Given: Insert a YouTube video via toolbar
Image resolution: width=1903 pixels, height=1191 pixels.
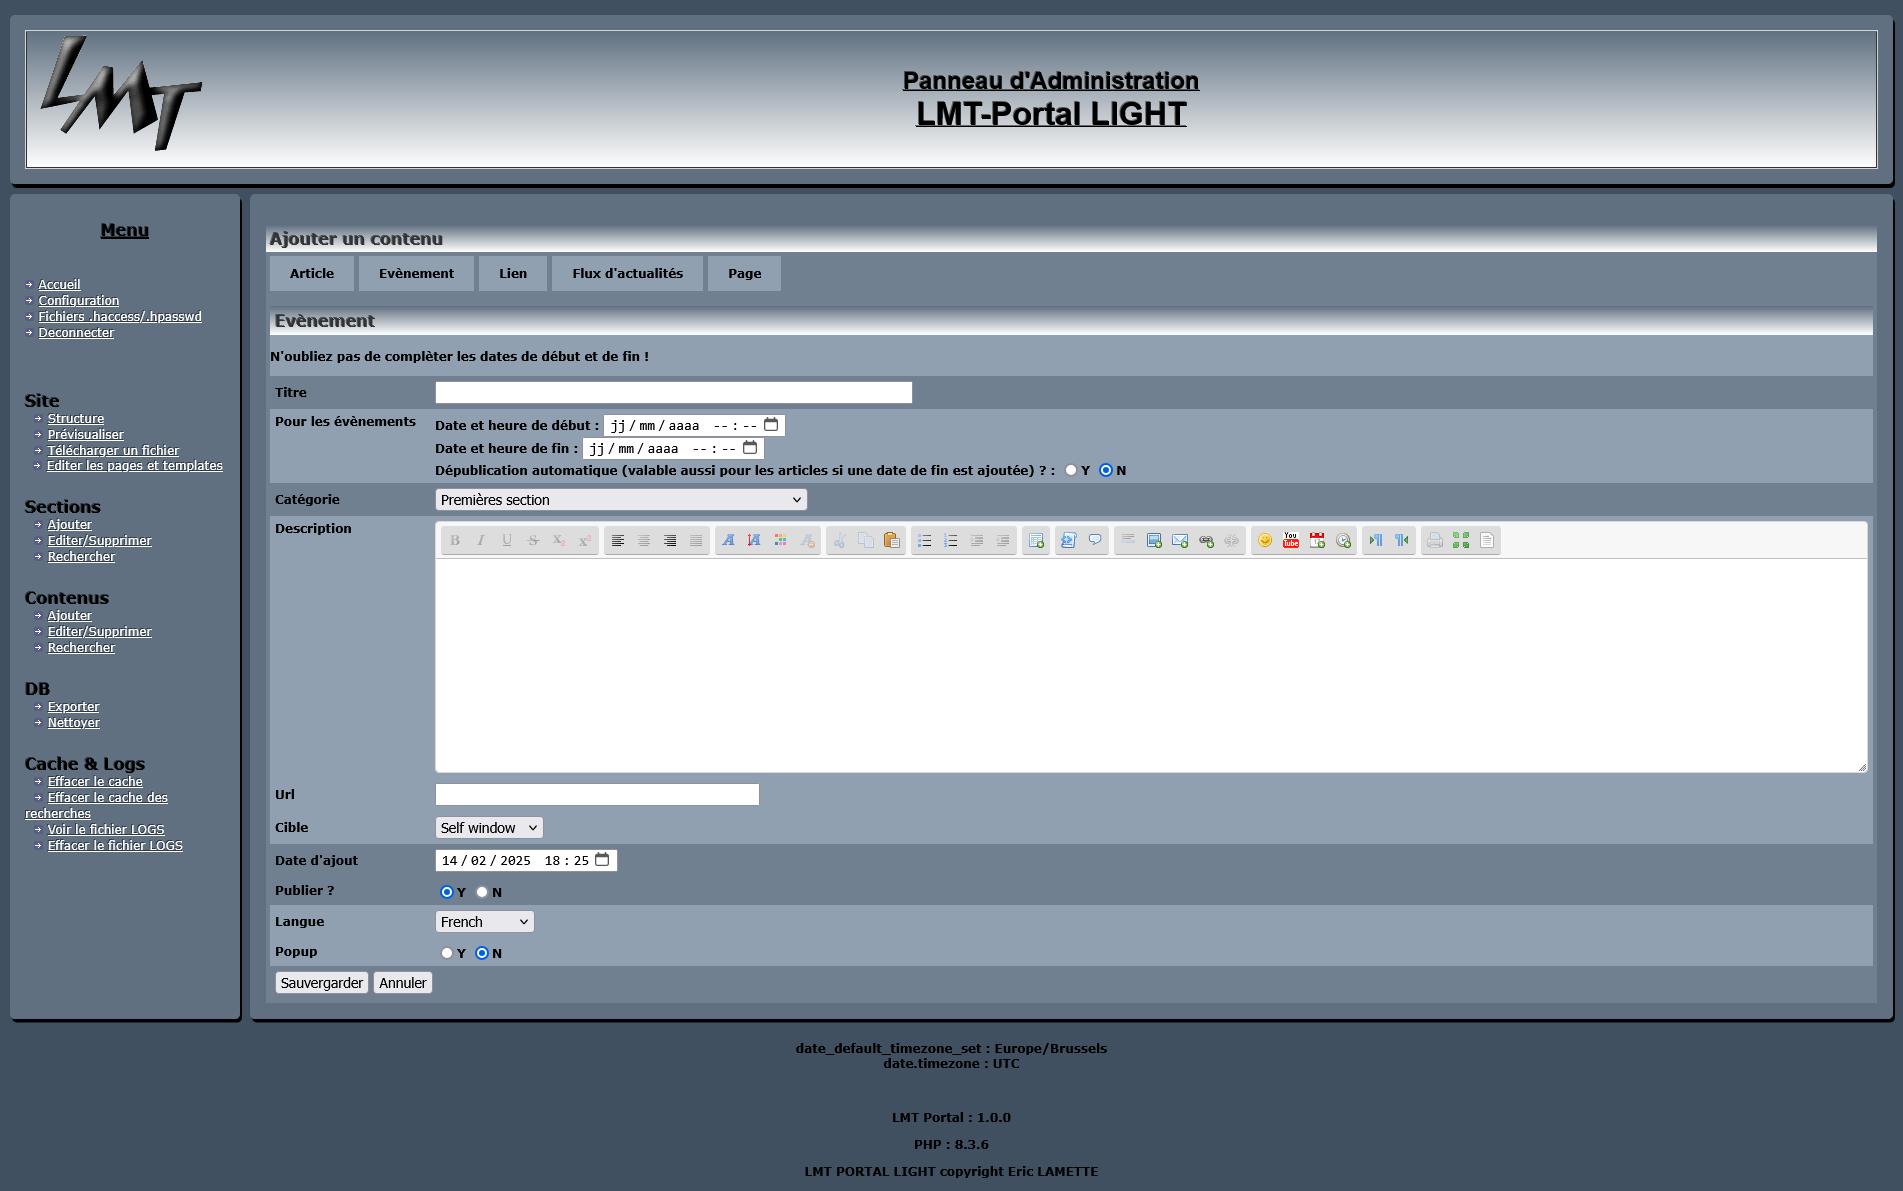Looking at the screenshot, I should (x=1291, y=540).
